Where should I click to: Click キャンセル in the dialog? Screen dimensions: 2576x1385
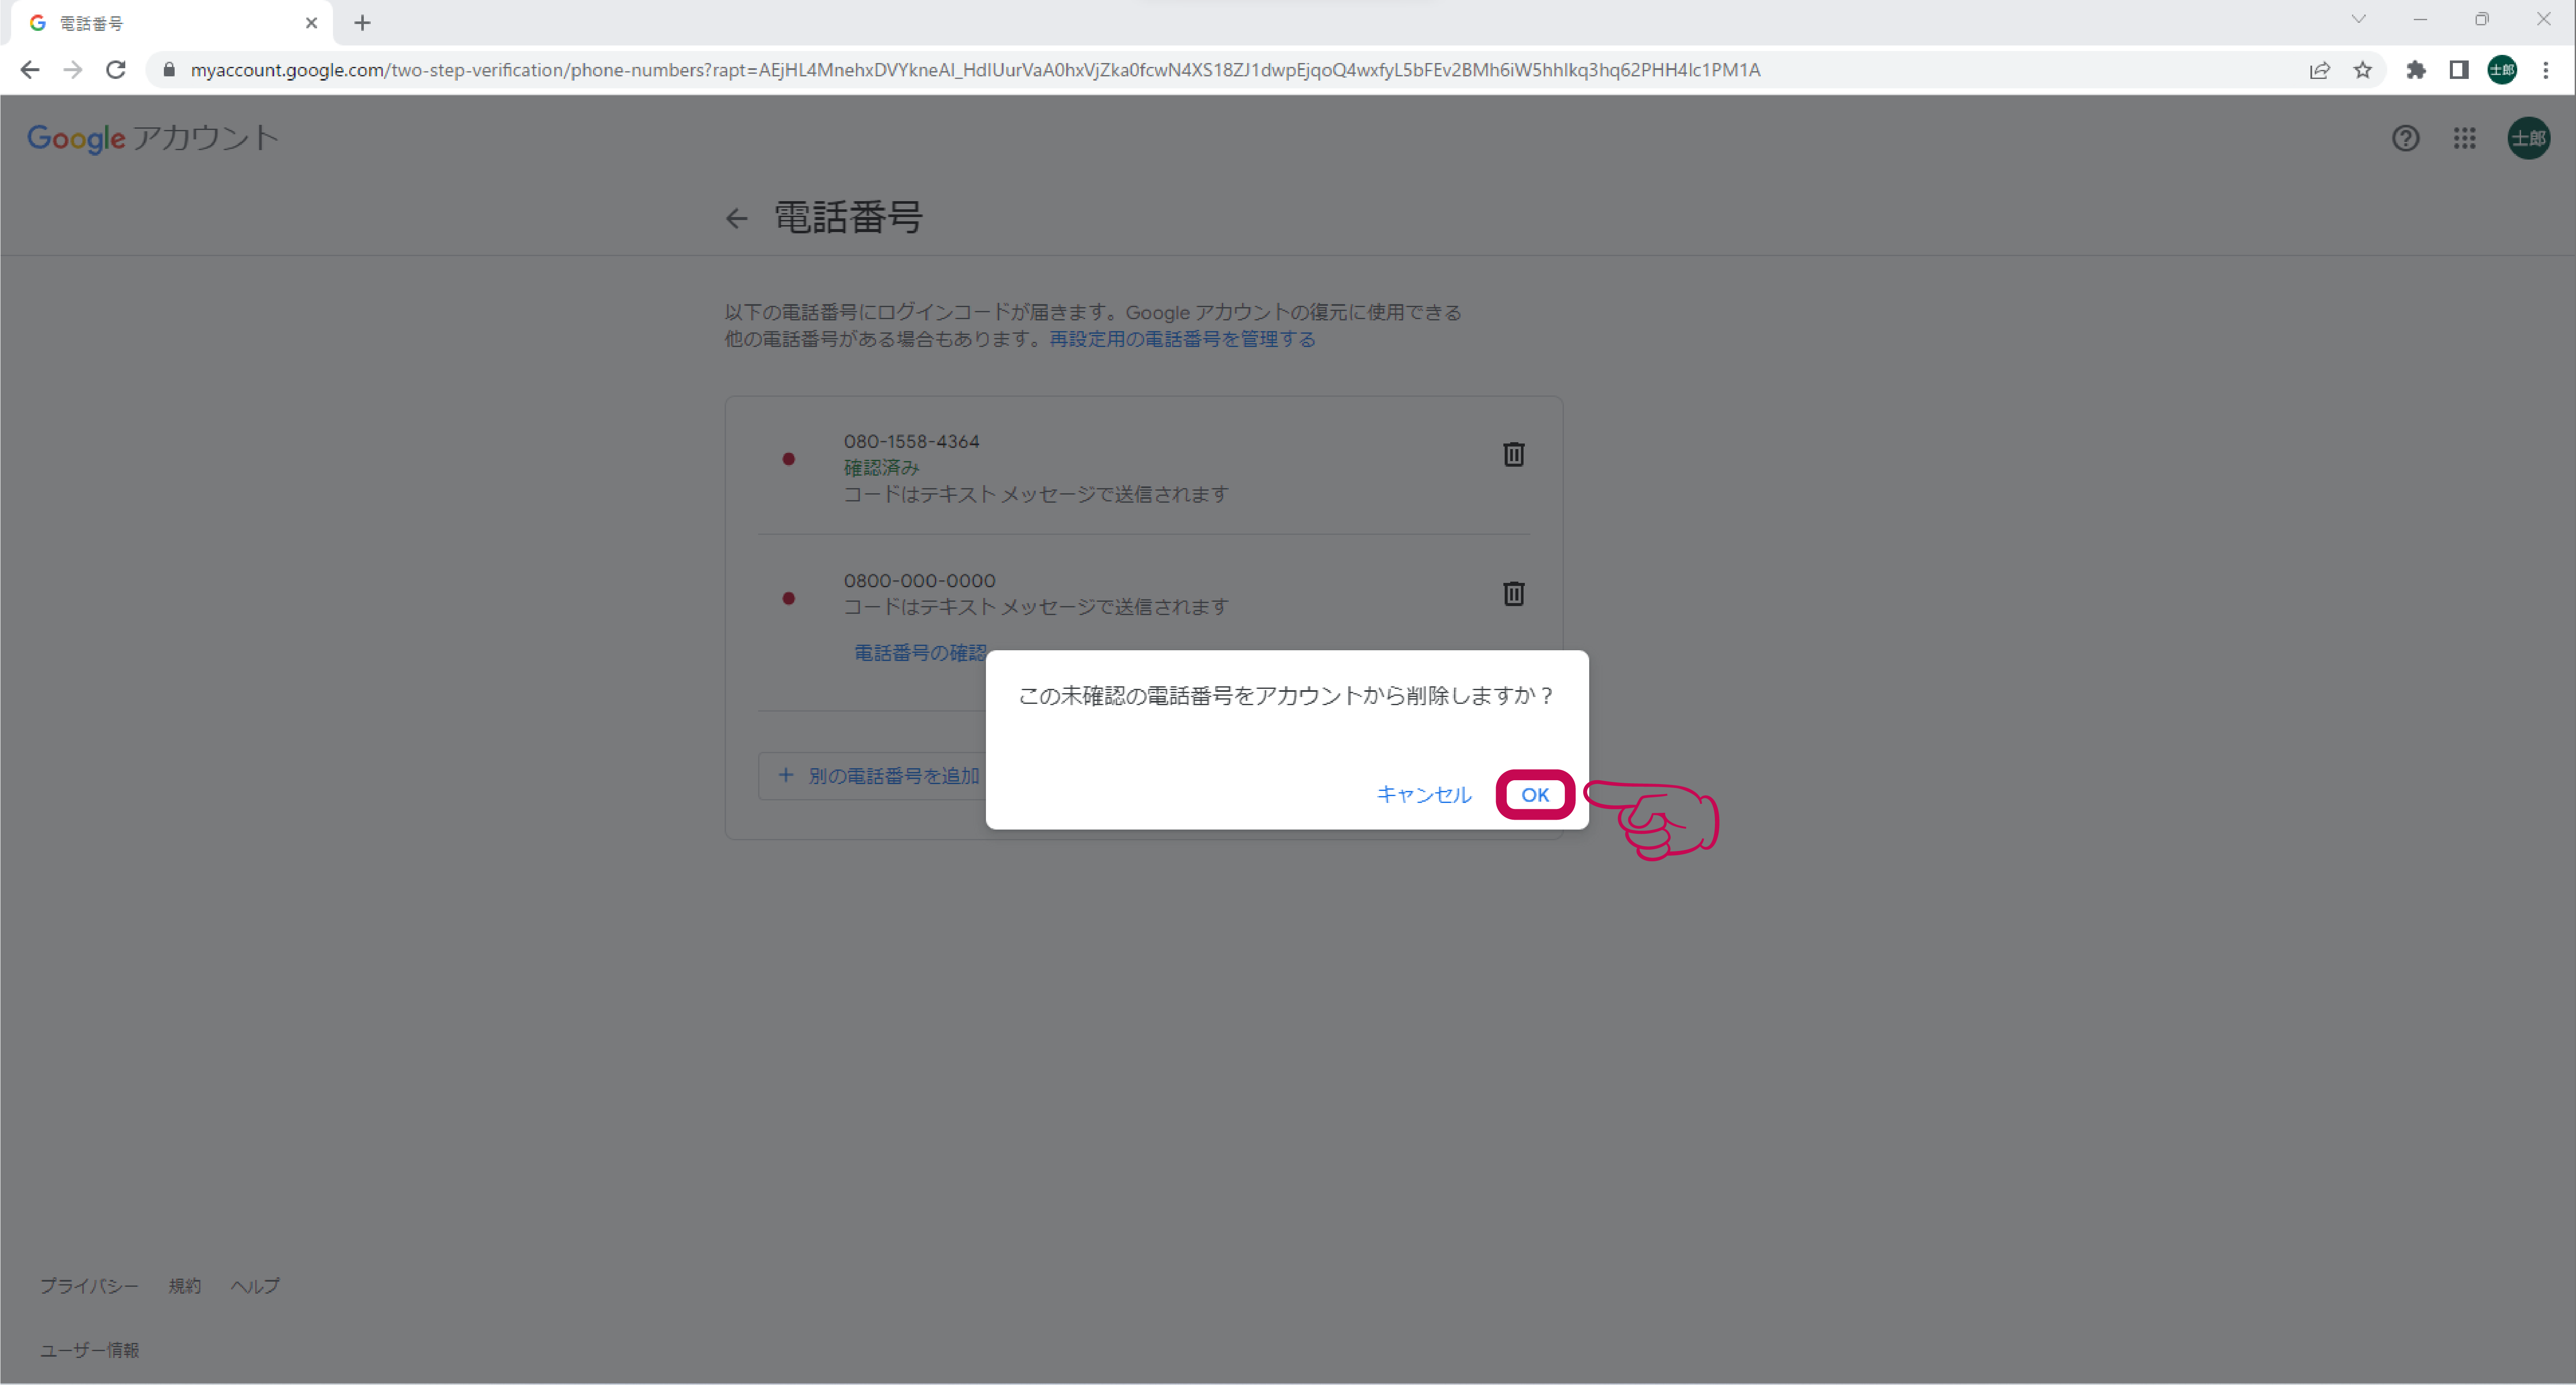[1423, 795]
